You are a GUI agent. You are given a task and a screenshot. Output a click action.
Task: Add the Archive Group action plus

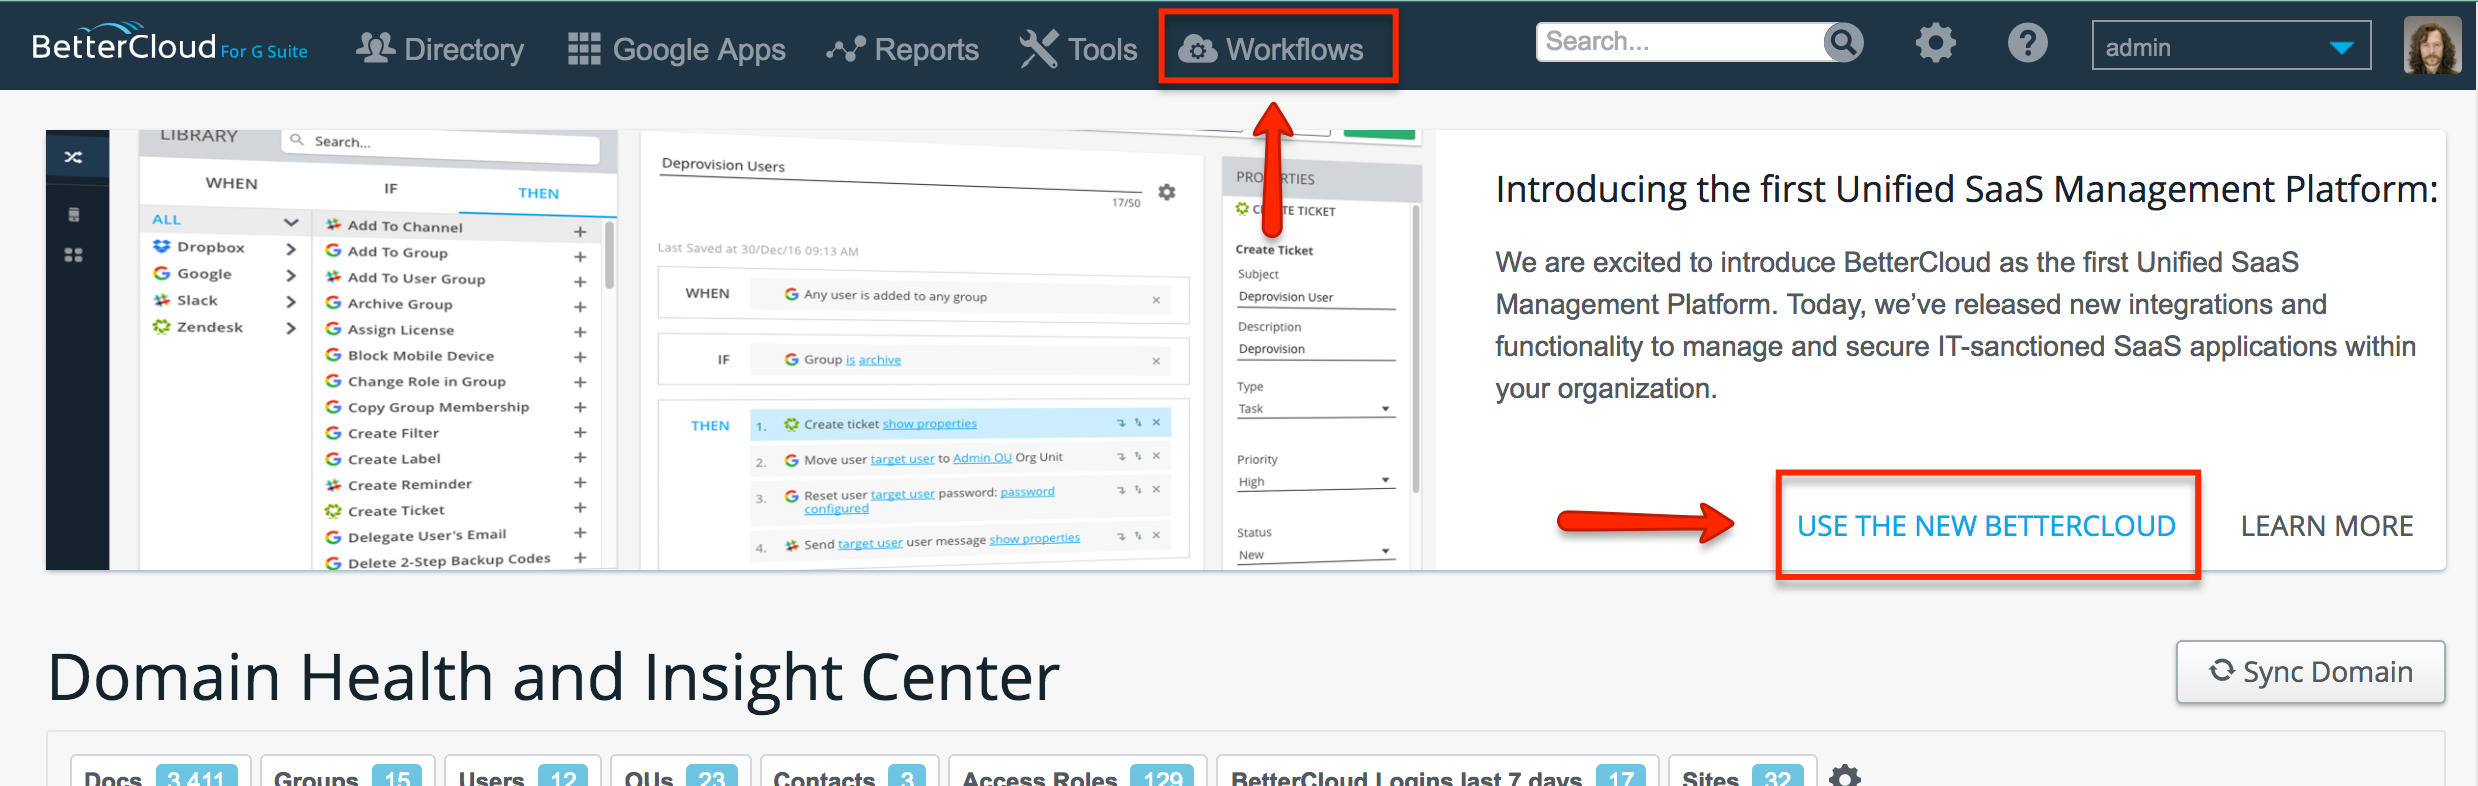[x=580, y=307]
